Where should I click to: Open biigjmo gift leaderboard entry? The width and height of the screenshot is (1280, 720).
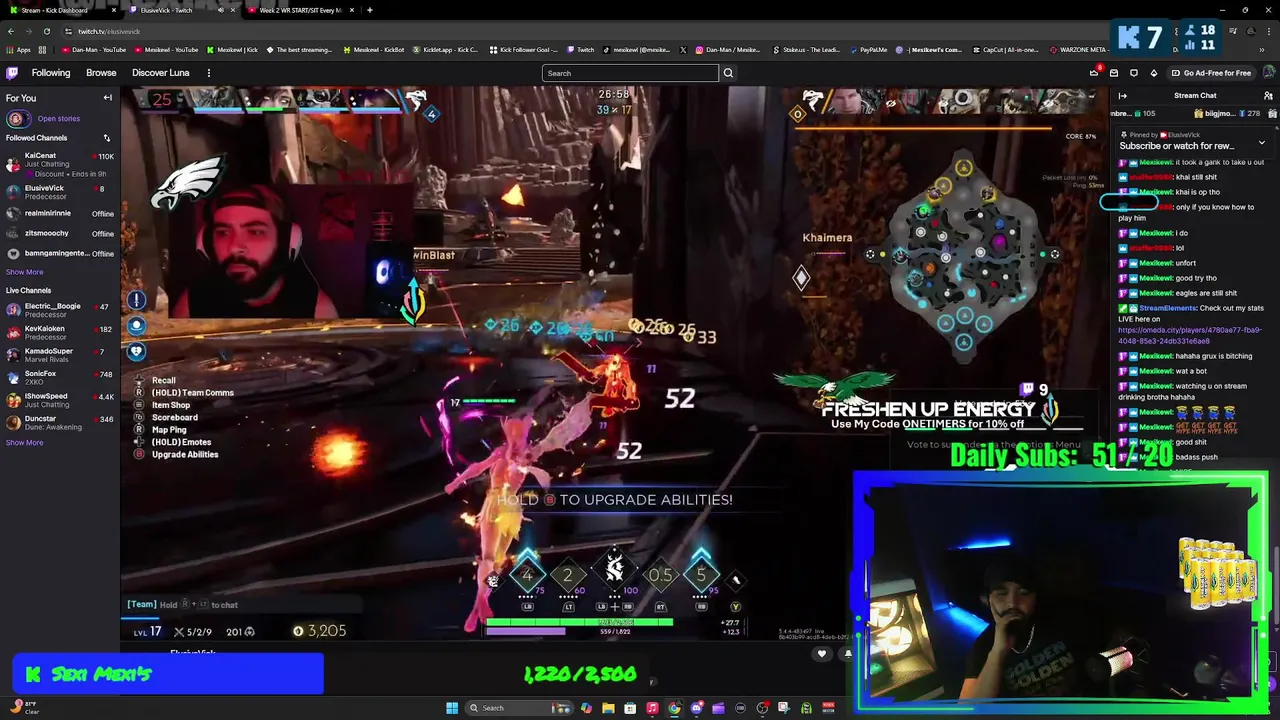(1227, 113)
